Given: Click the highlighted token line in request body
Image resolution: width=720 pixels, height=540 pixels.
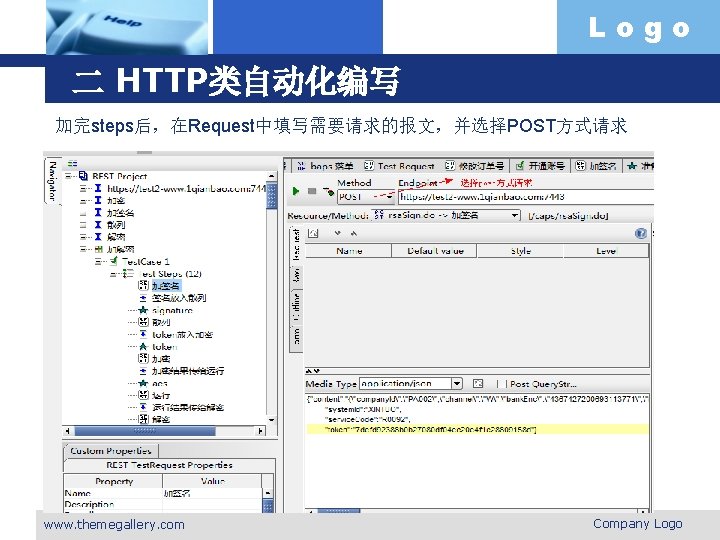Looking at the screenshot, I should pyautogui.click(x=478, y=430).
